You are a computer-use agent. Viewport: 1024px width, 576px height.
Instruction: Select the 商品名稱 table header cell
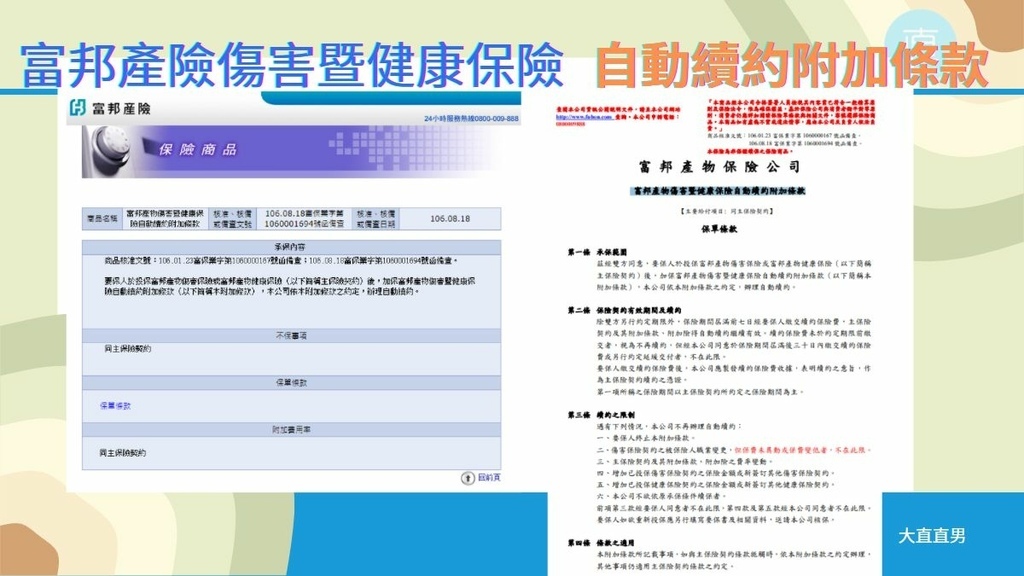pos(103,219)
